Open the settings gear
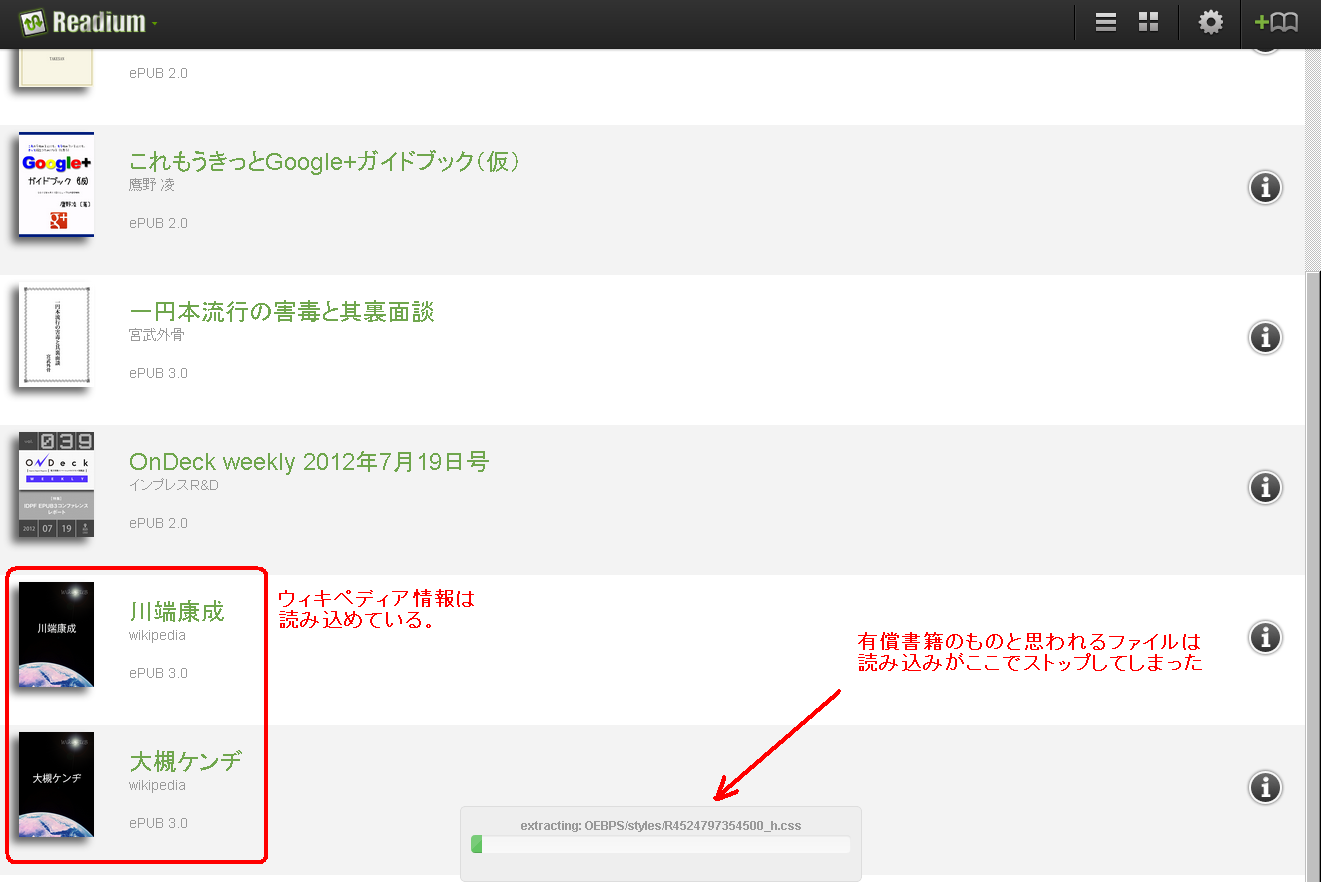The width and height of the screenshot is (1321, 882). pos(1211,23)
